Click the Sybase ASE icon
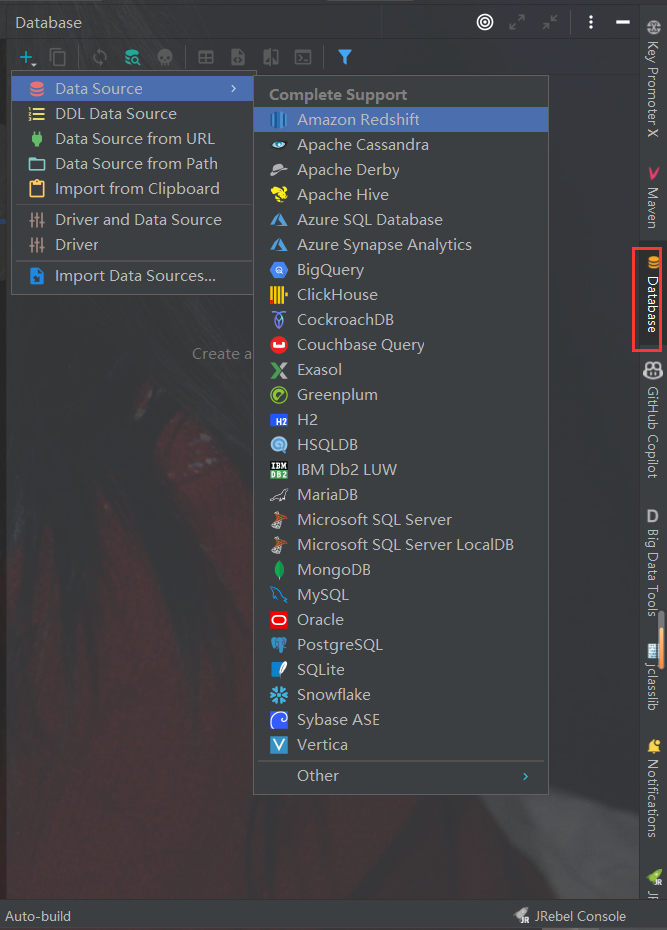The width and height of the screenshot is (667, 930). (279, 719)
